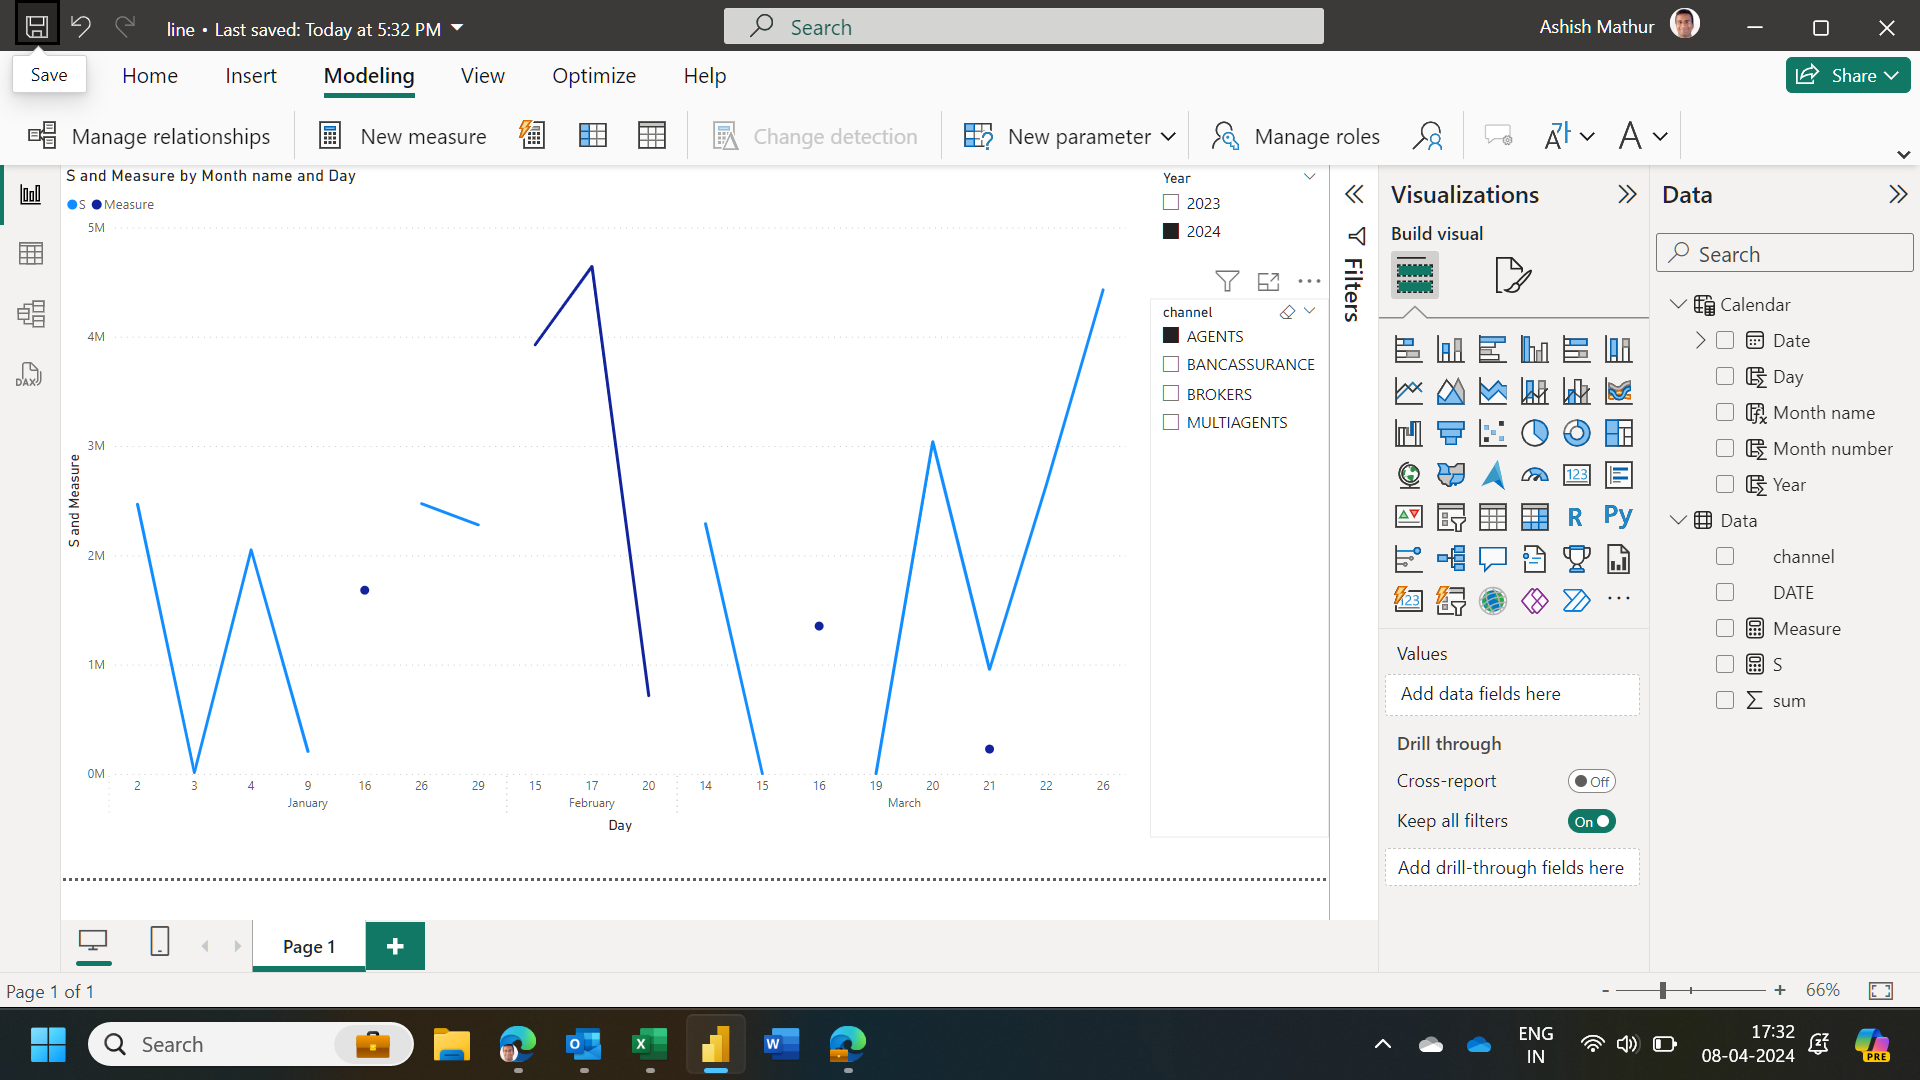Select the Gauge visual
This screenshot has width=1920, height=1080.
(1534, 475)
